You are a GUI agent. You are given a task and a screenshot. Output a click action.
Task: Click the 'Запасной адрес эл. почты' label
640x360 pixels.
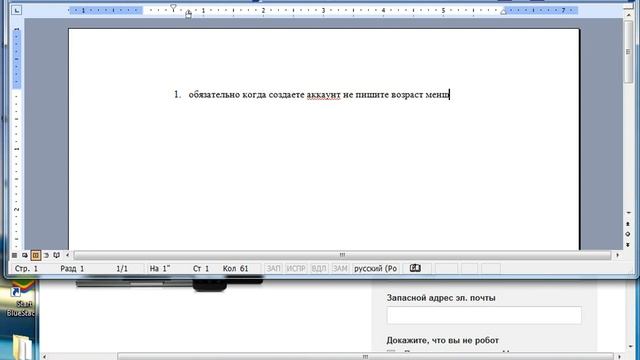[441, 298]
